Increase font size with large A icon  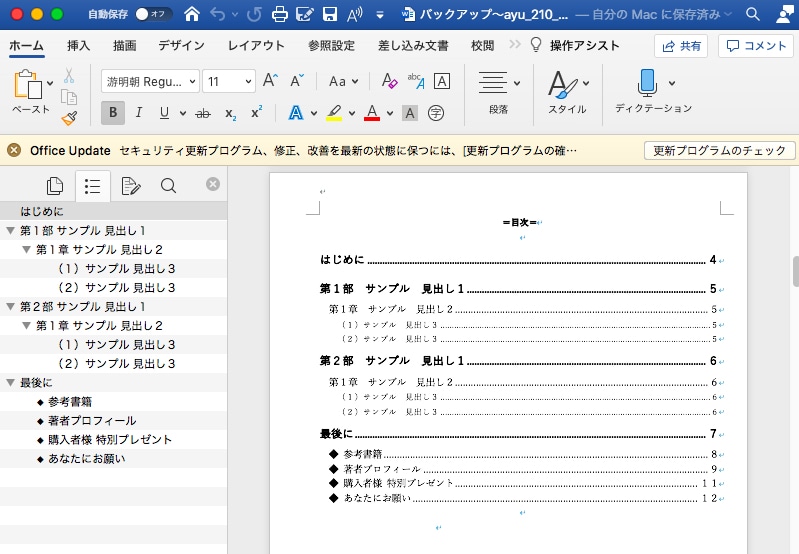coord(270,81)
